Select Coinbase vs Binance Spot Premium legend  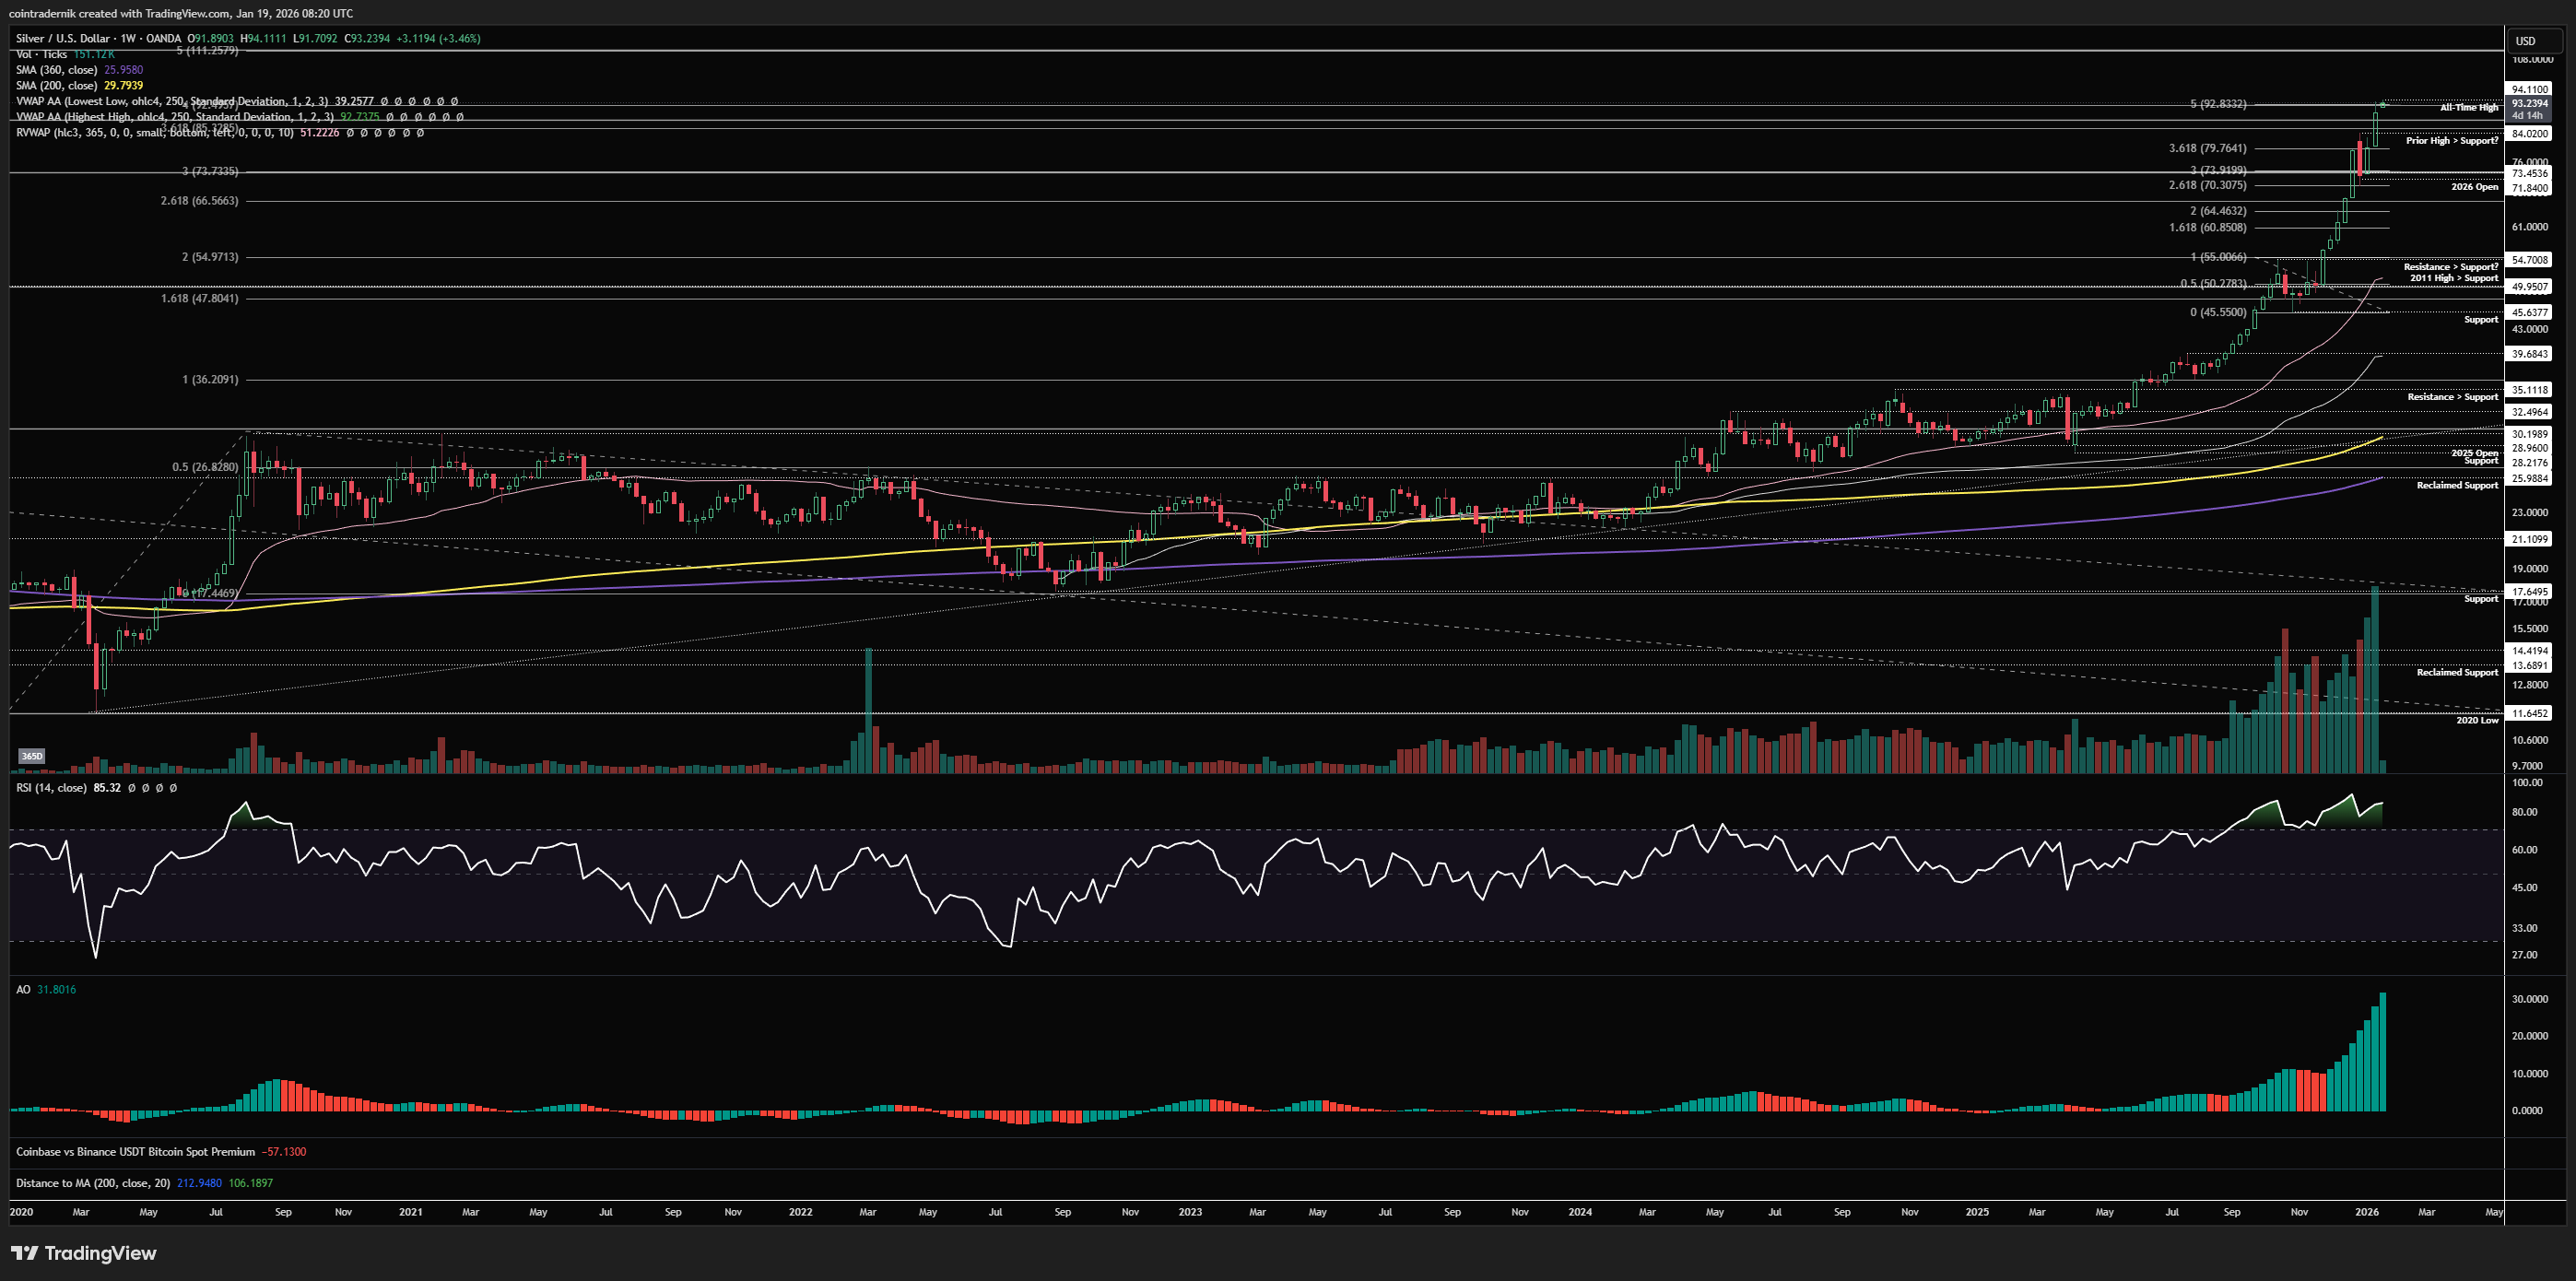click(x=135, y=1152)
